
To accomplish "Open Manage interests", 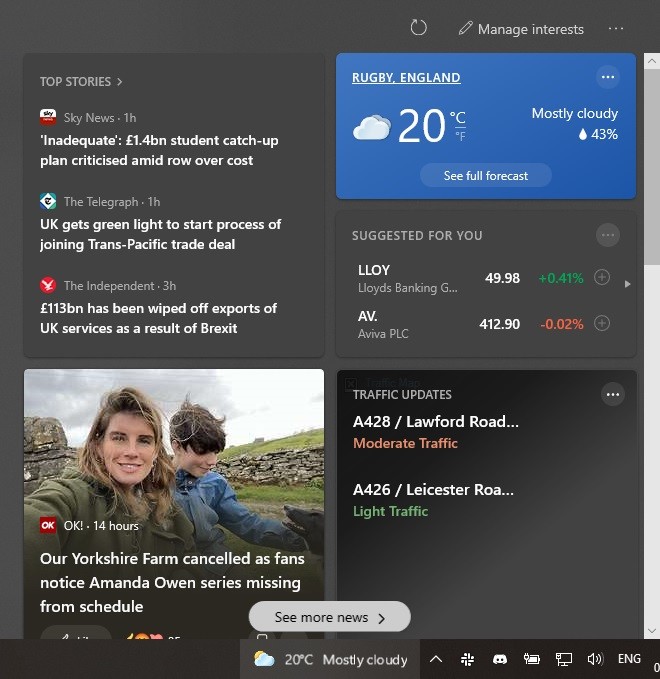I will (521, 29).
